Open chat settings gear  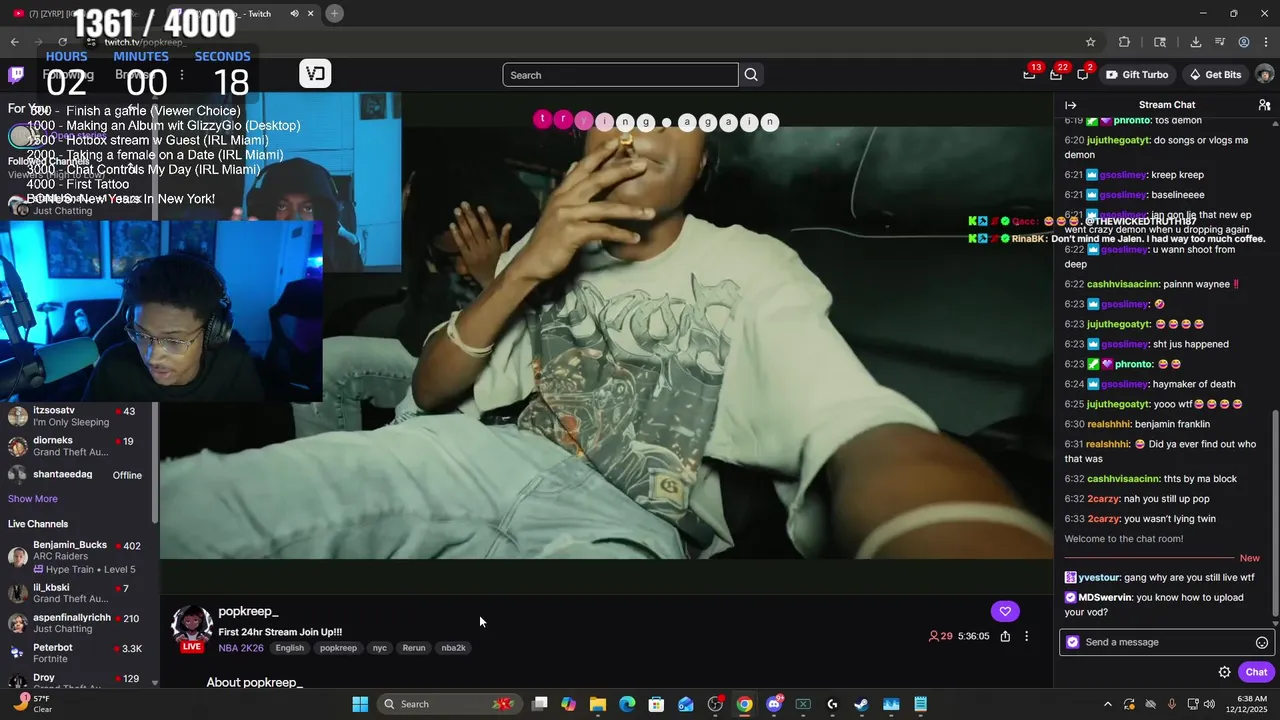(1224, 672)
